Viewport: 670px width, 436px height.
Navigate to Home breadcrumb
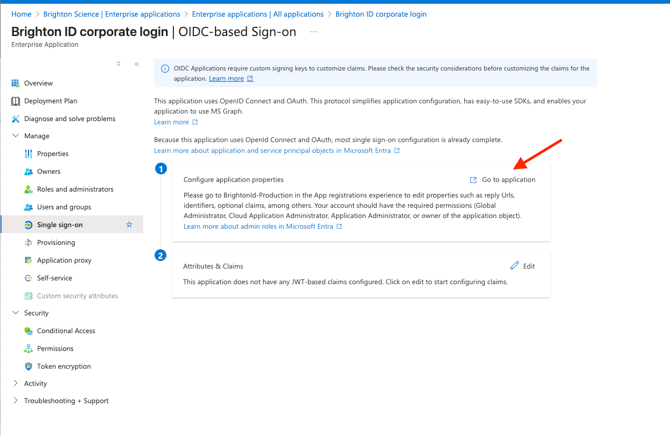pos(21,14)
